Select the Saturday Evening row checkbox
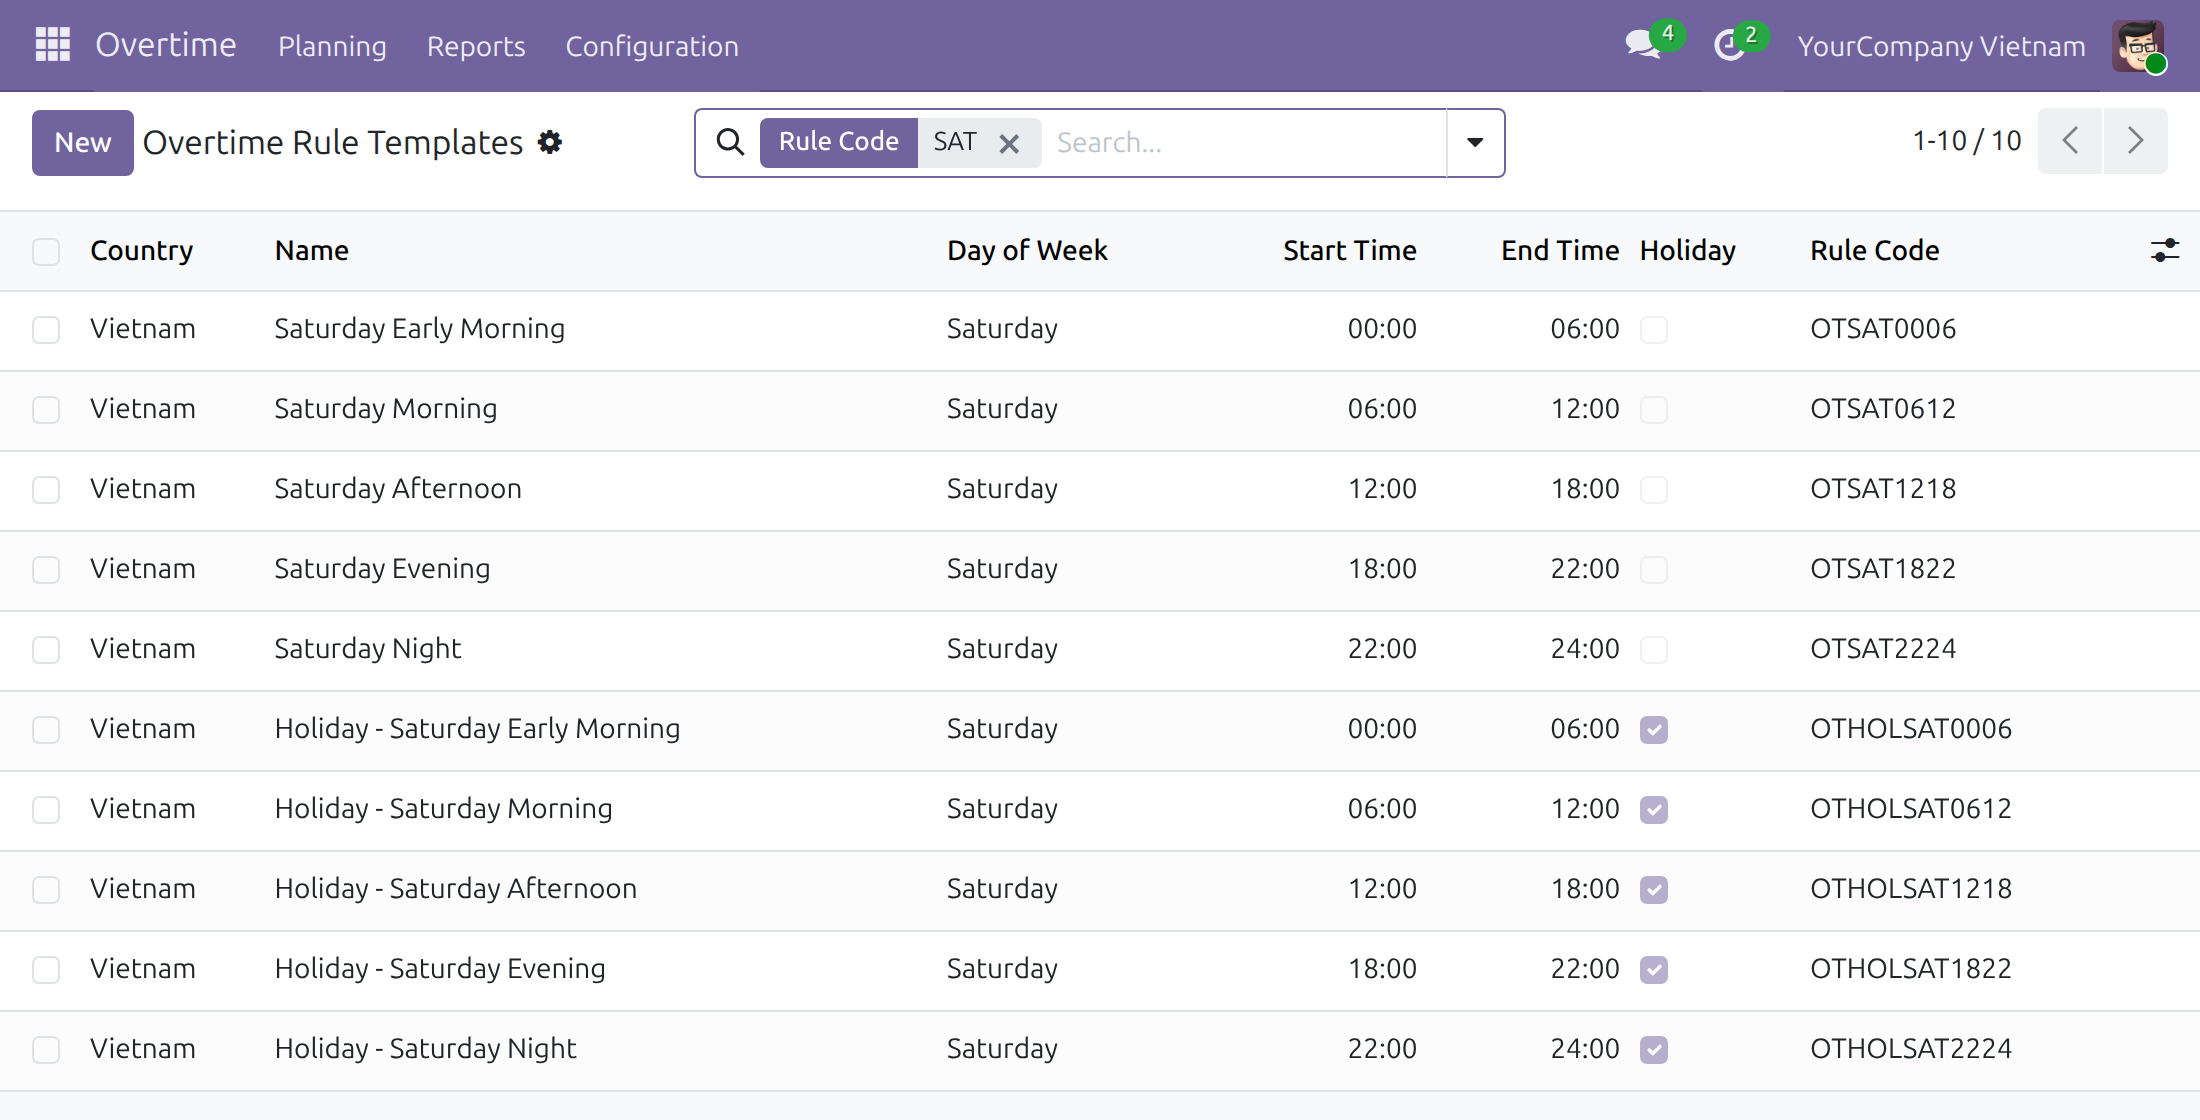This screenshot has height=1120, width=2200. 46,570
